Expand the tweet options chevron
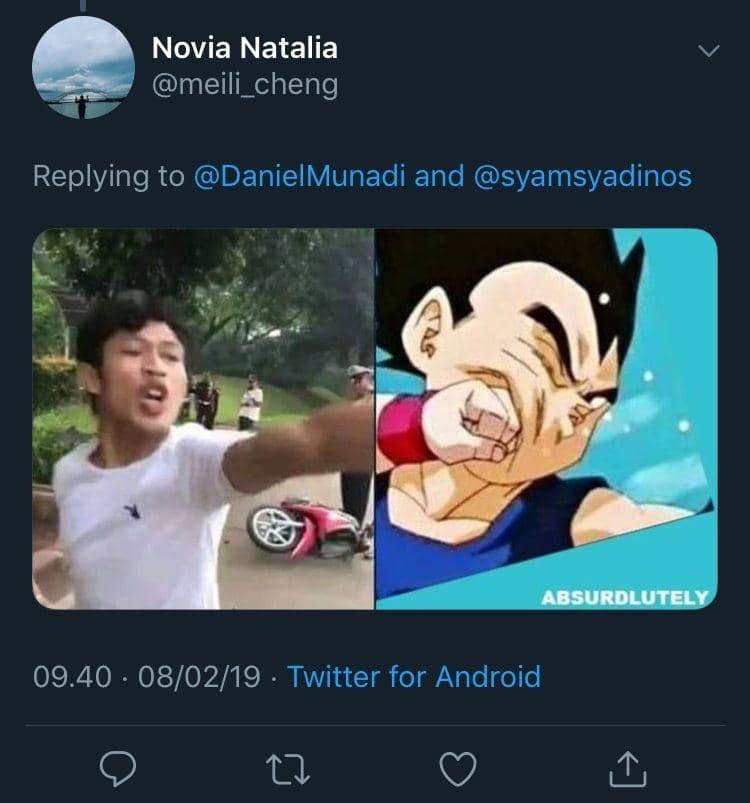 tap(708, 50)
